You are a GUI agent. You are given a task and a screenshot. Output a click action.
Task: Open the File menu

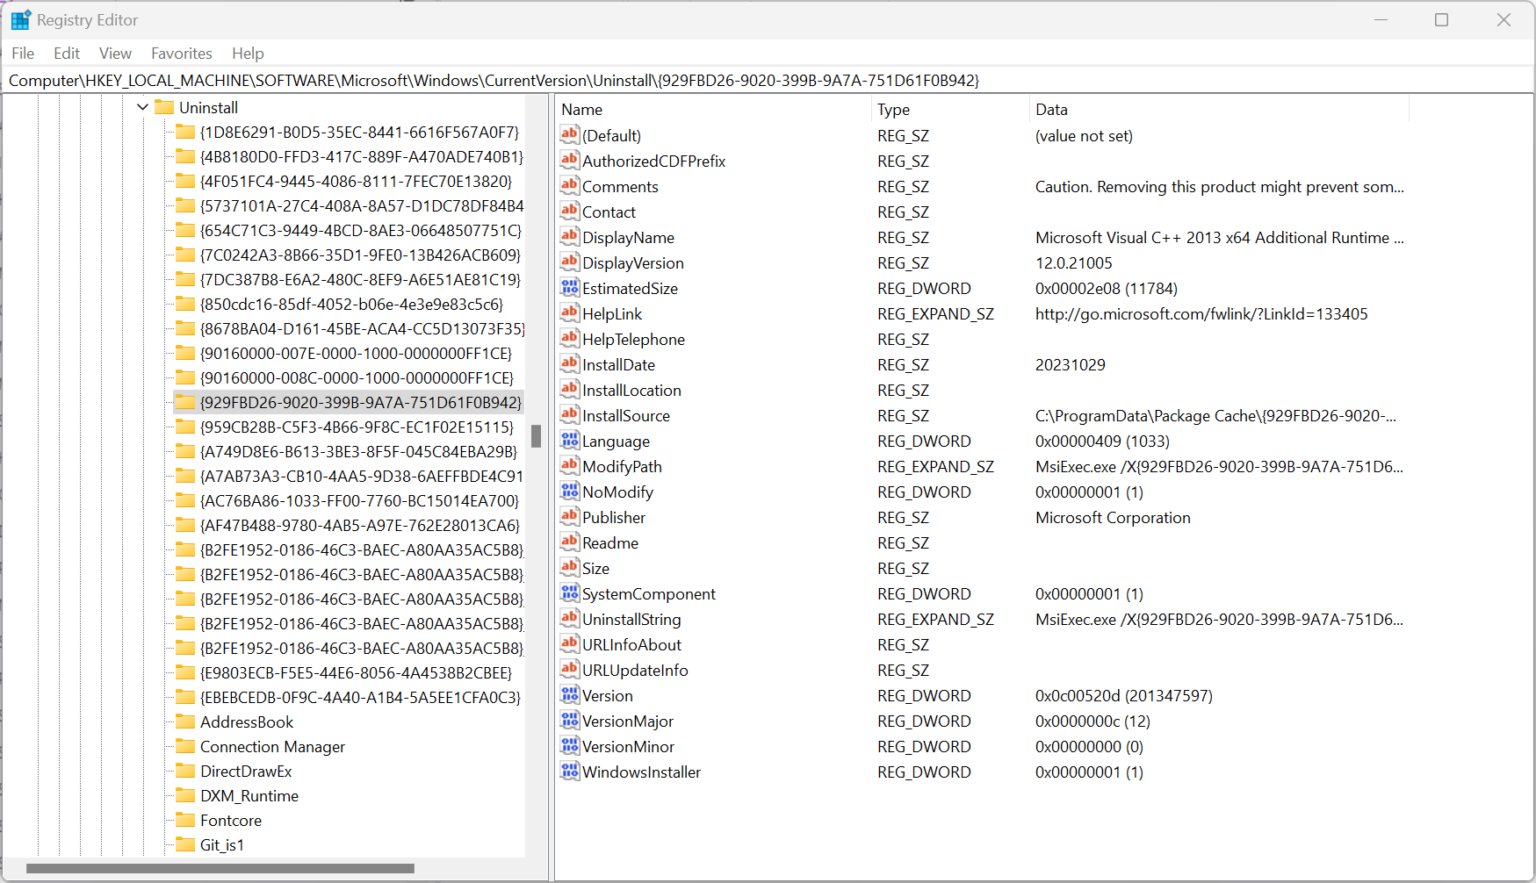23,53
